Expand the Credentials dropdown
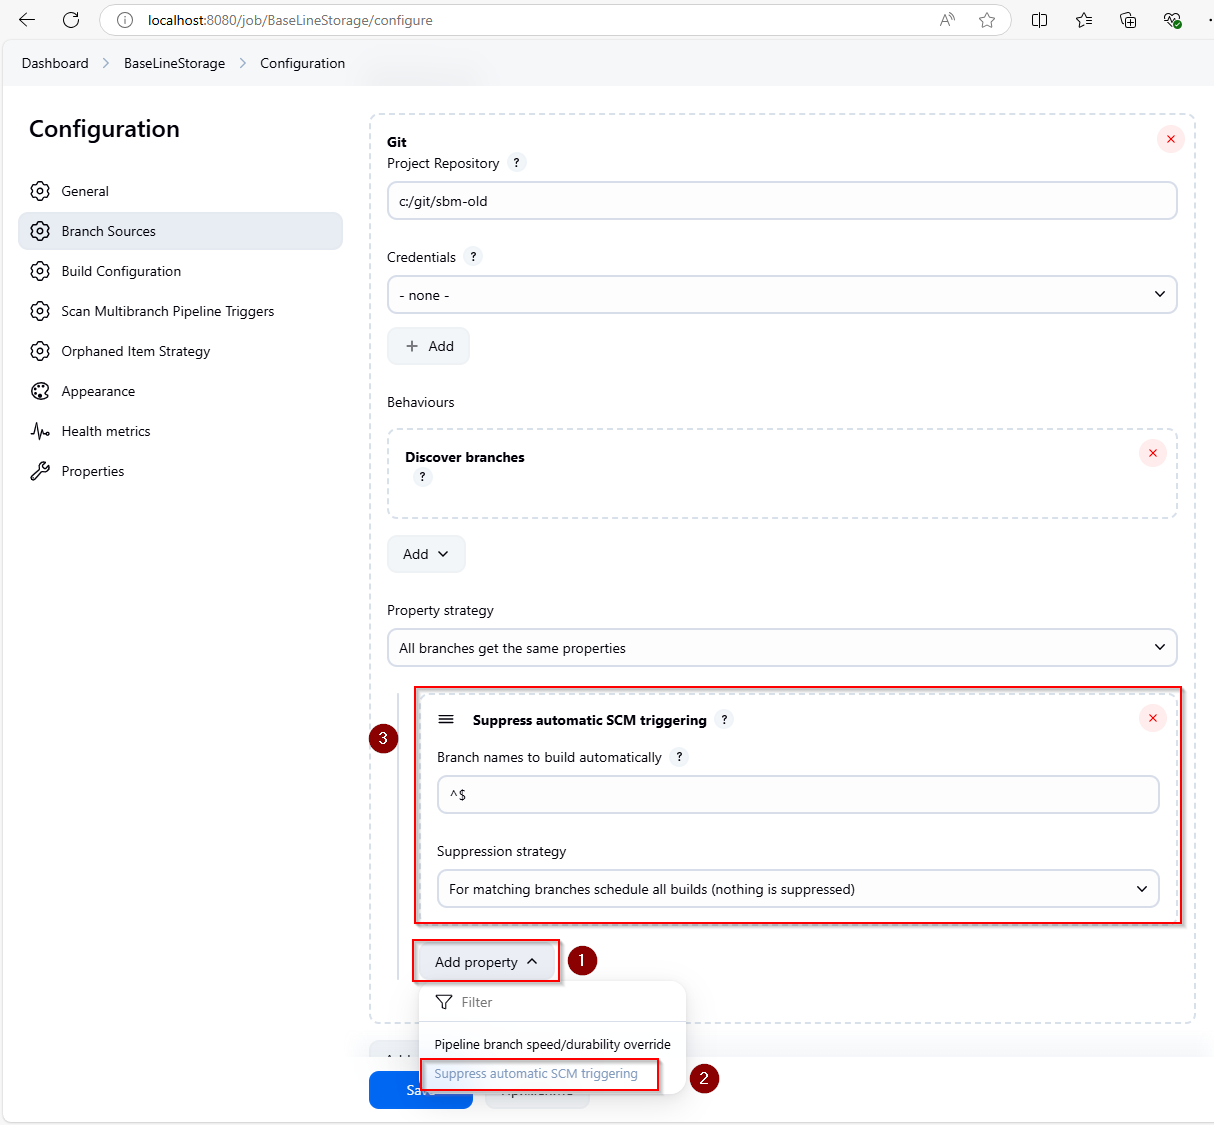 (x=781, y=295)
